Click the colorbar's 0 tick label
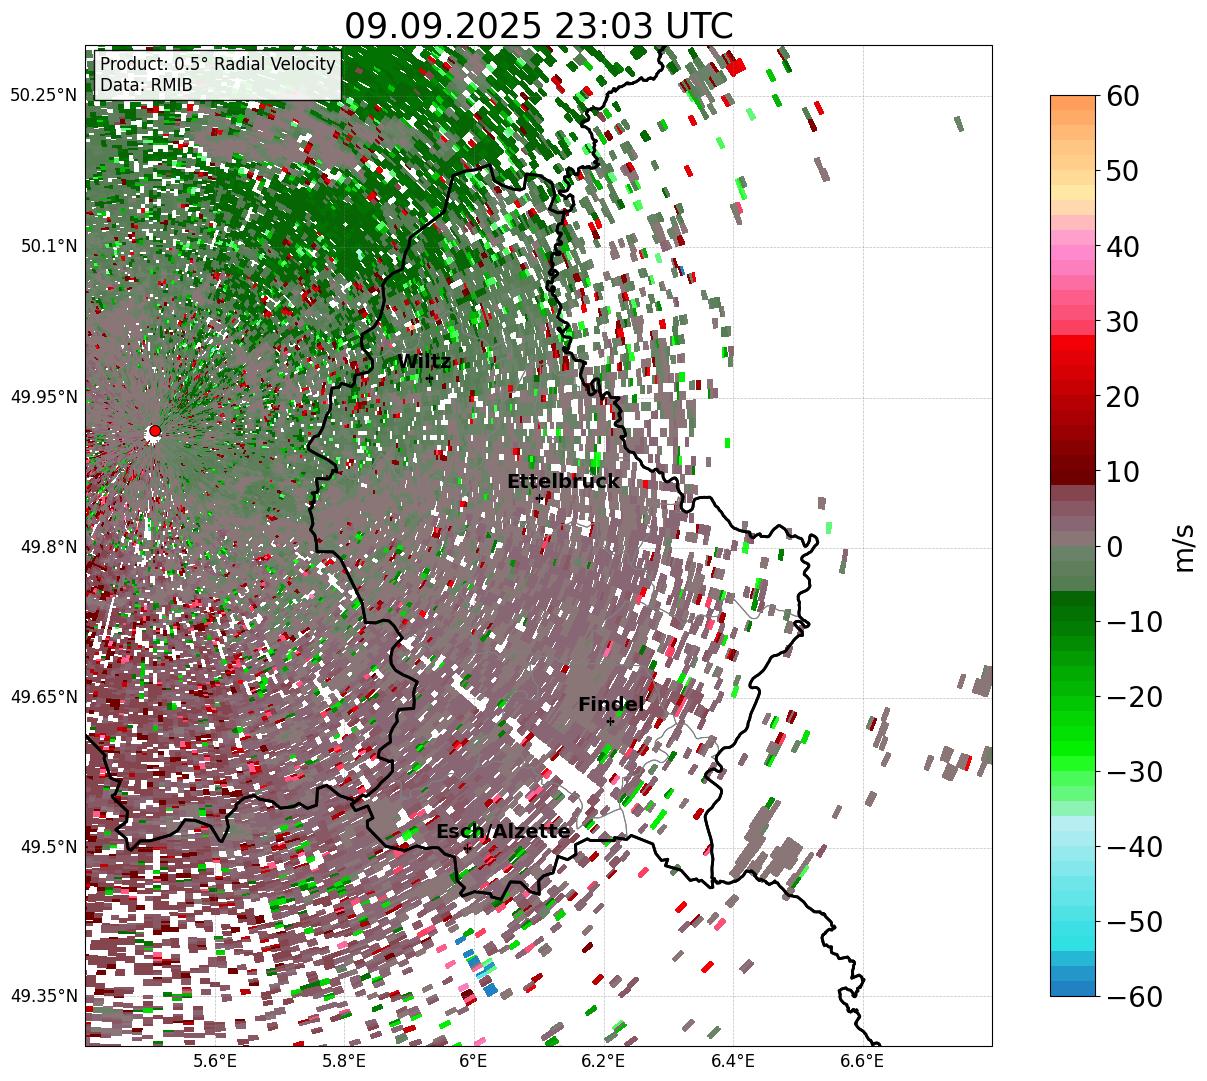The width and height of the screenshot is (1207, 1081). click(1114, 547)
